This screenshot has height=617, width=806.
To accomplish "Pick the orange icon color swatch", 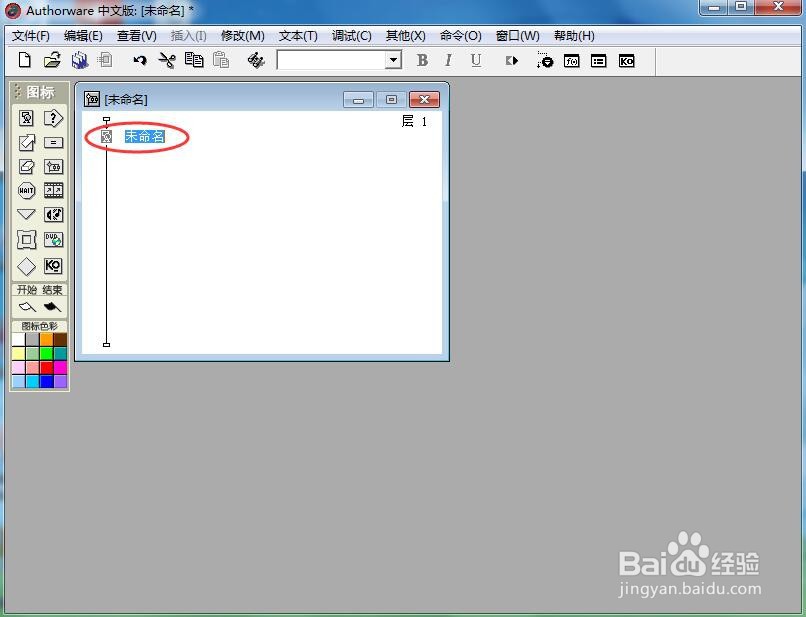I will (x=46, y=339).
